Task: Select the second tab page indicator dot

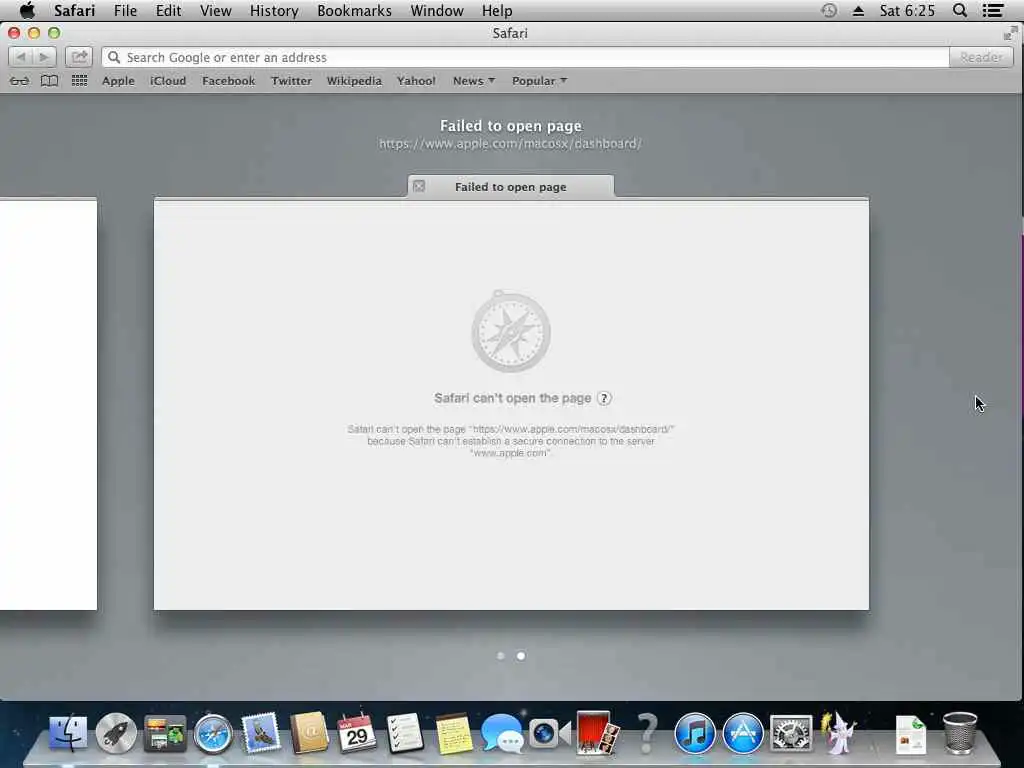Action: (x=521, y=656)
